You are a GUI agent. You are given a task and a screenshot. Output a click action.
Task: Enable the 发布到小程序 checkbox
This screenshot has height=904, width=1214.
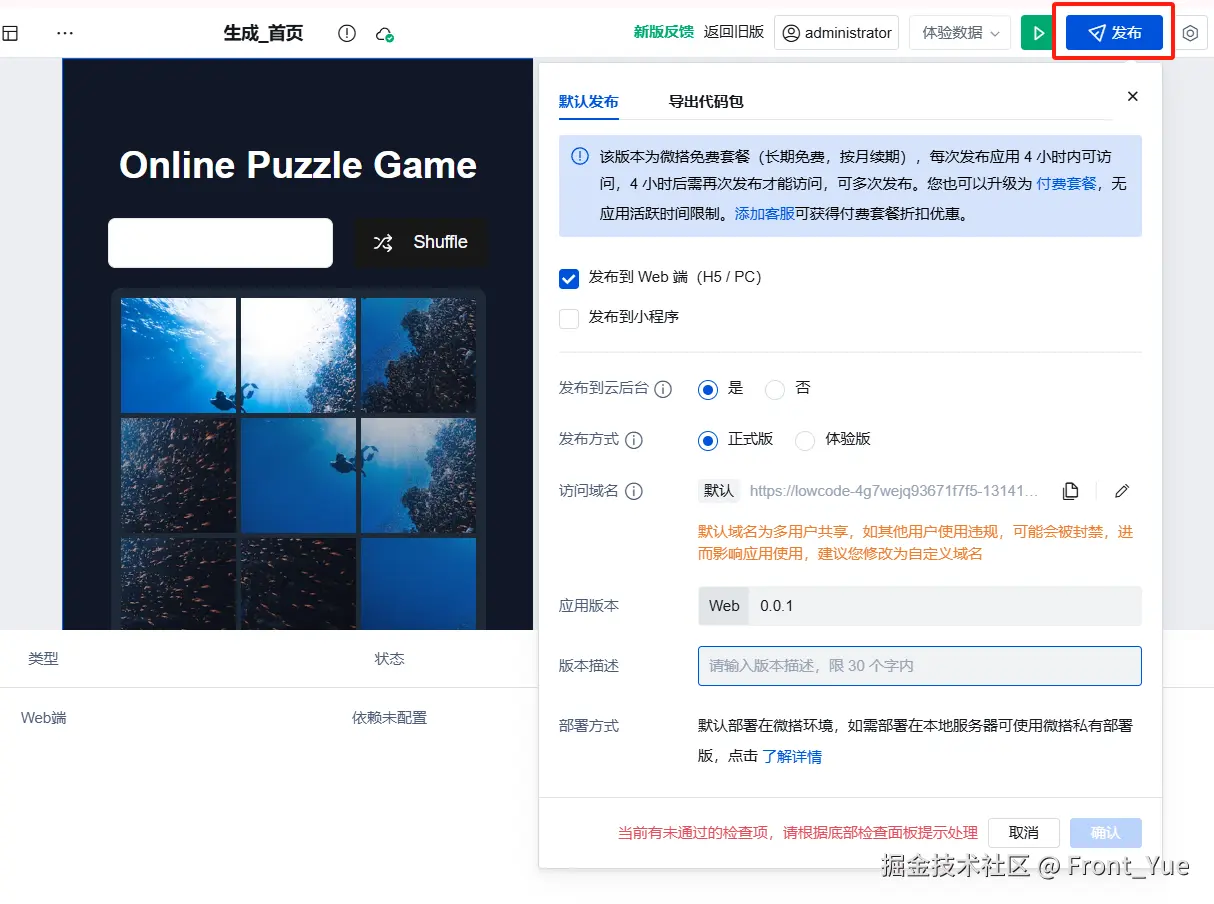[569, 318]
